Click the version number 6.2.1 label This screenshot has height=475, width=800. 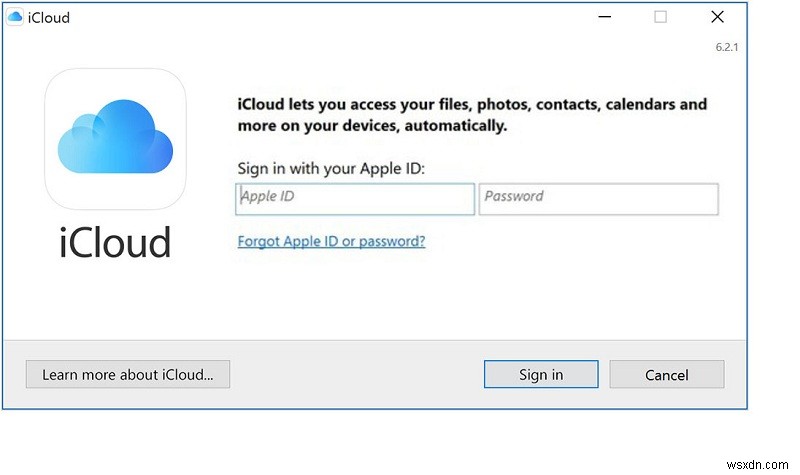coord(726,45)
